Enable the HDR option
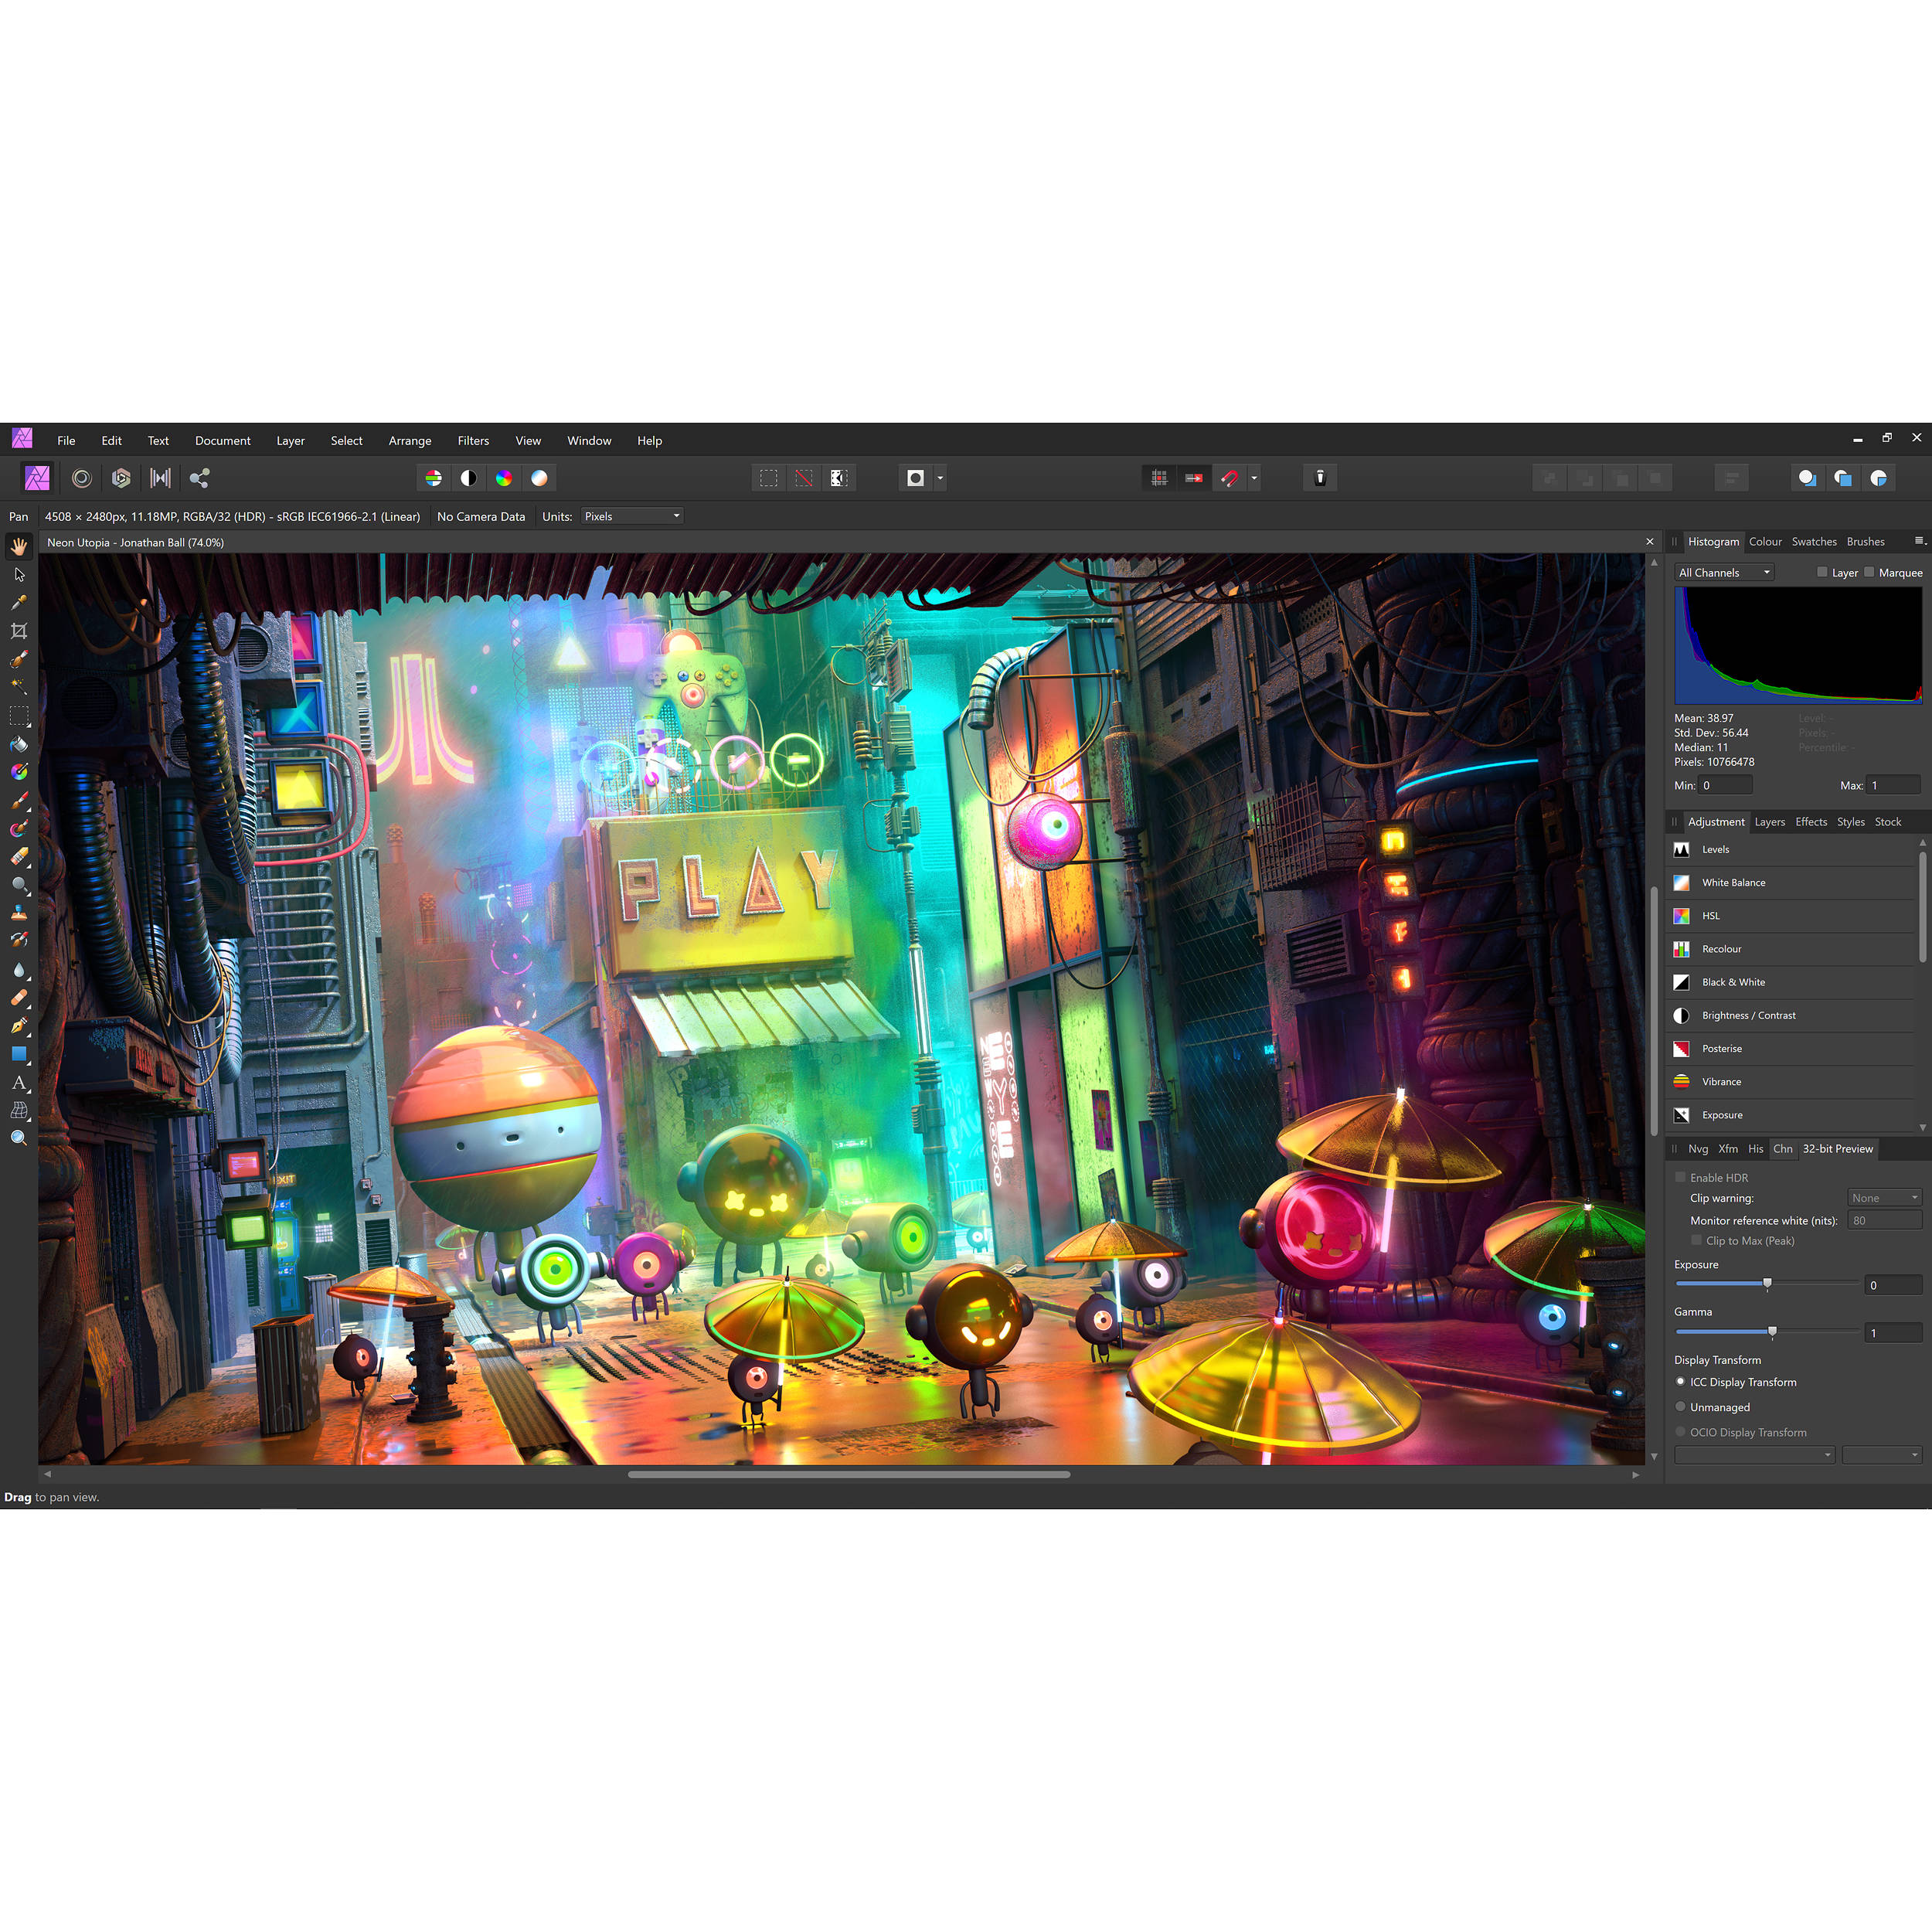Screen dimensions: 1932x1932 1680,1178
